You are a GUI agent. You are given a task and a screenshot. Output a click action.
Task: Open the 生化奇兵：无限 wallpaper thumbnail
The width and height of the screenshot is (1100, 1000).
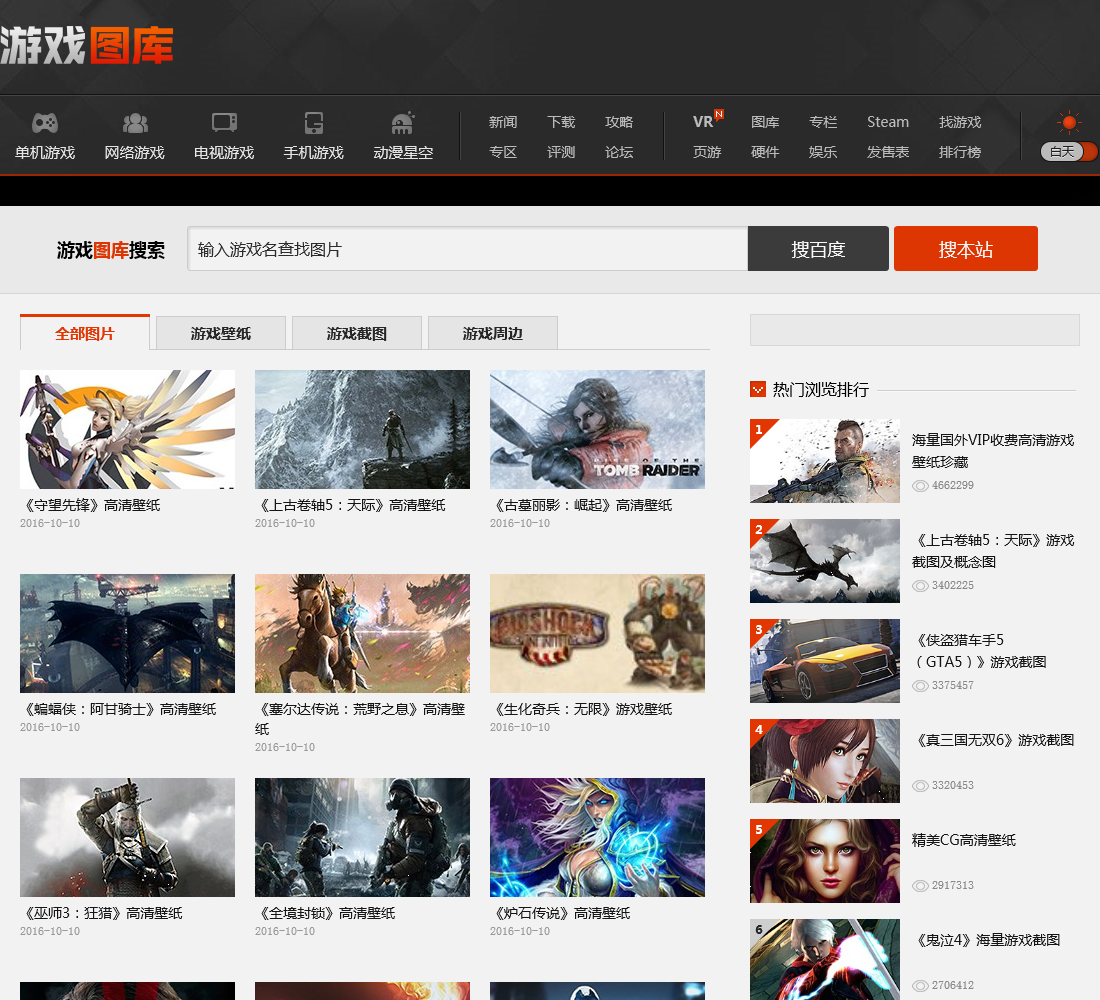pos(598,634)
